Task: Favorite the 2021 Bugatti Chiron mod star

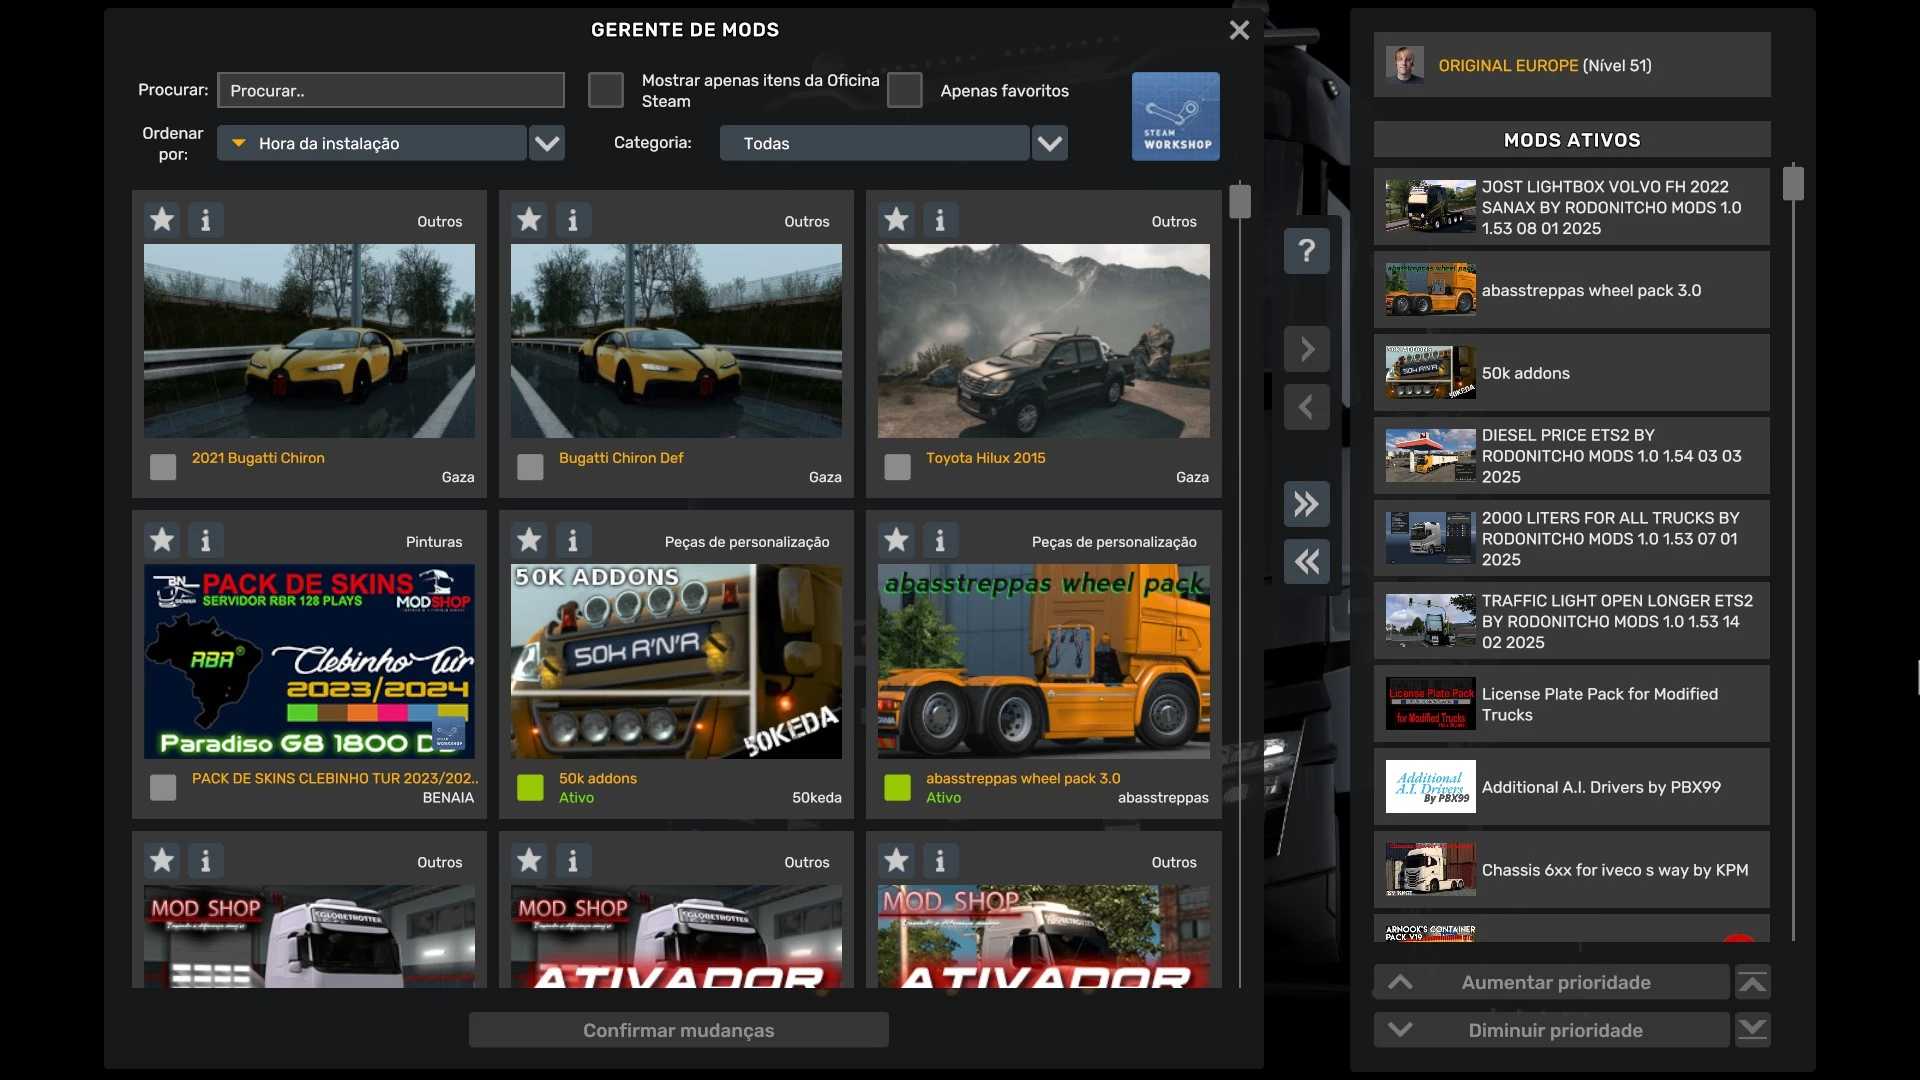Action: click(x=162, y=219)
